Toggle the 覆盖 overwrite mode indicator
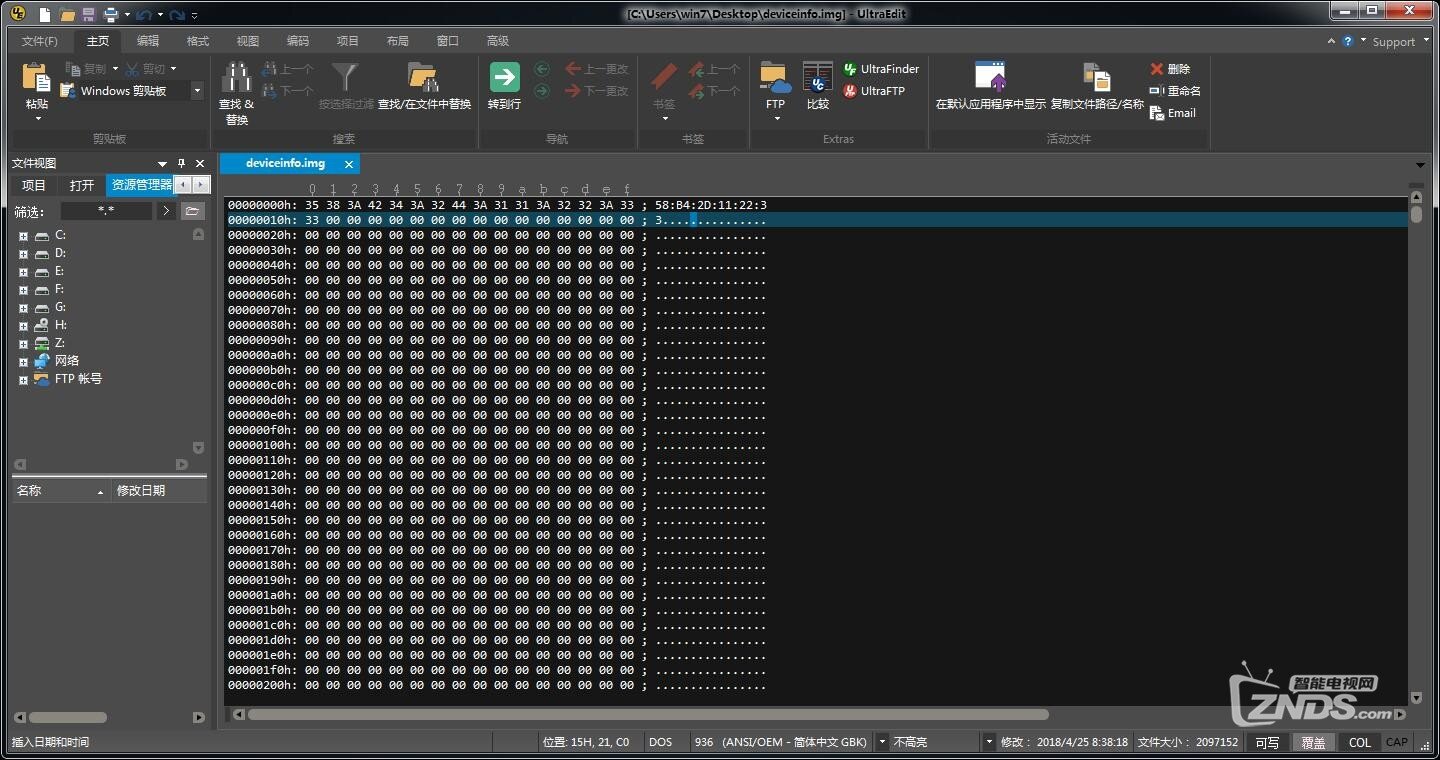 point(1313,742)
